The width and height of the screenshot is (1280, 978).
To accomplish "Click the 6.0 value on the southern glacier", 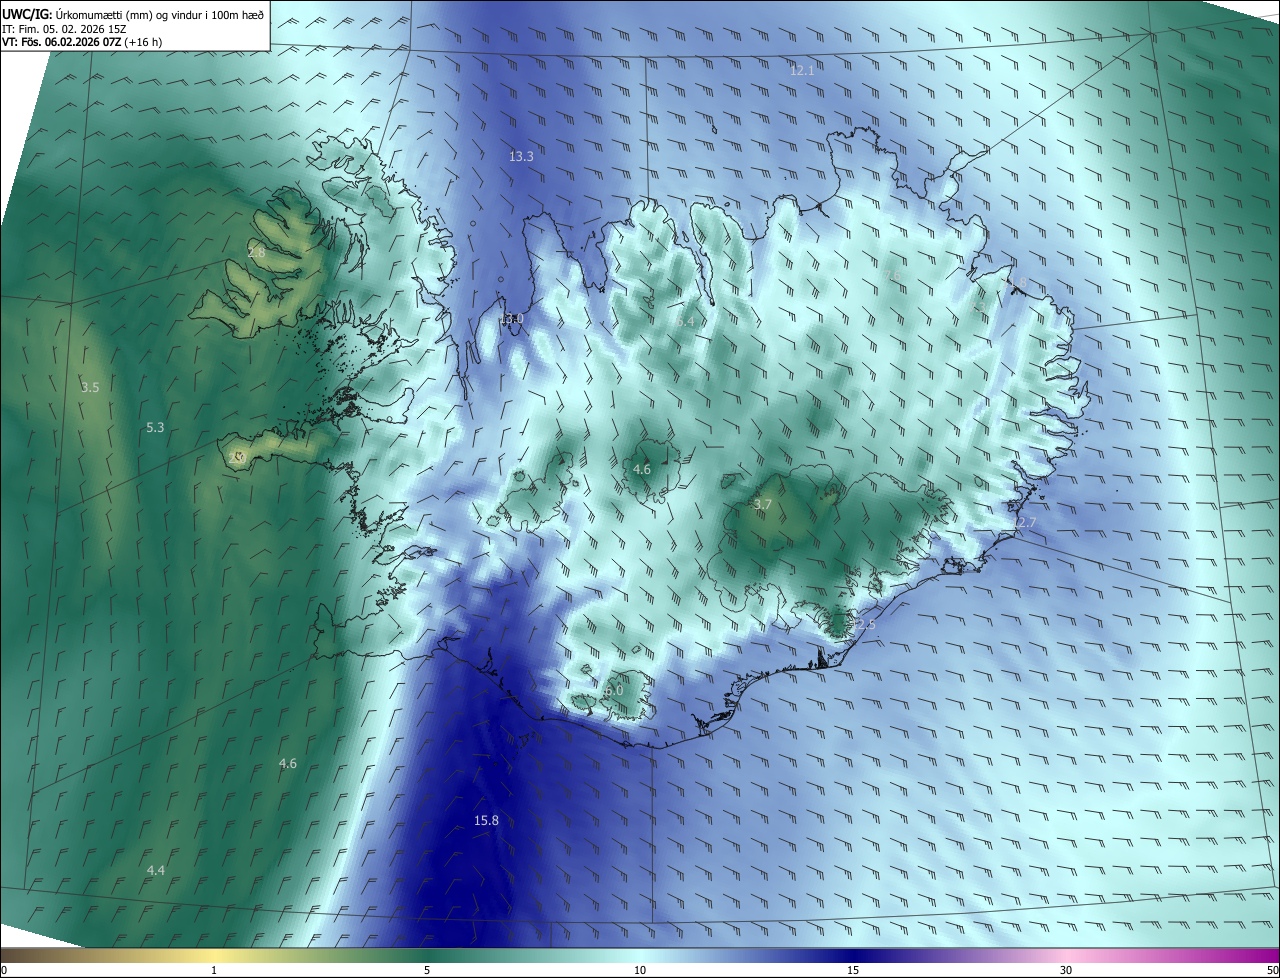I will tap(614, 691).
